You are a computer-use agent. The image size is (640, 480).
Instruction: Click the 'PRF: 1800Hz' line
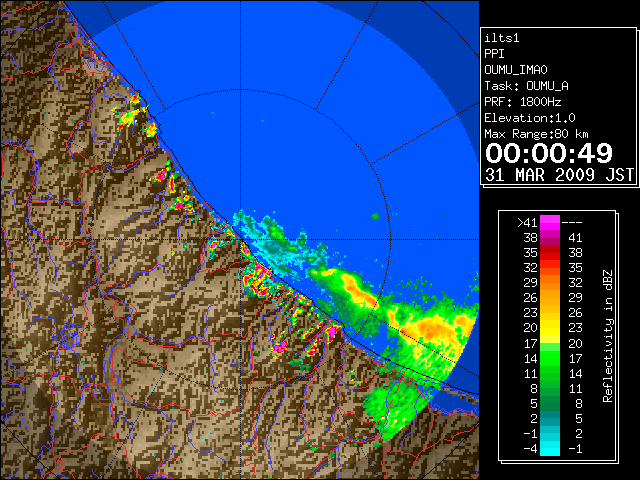[523, 102]
